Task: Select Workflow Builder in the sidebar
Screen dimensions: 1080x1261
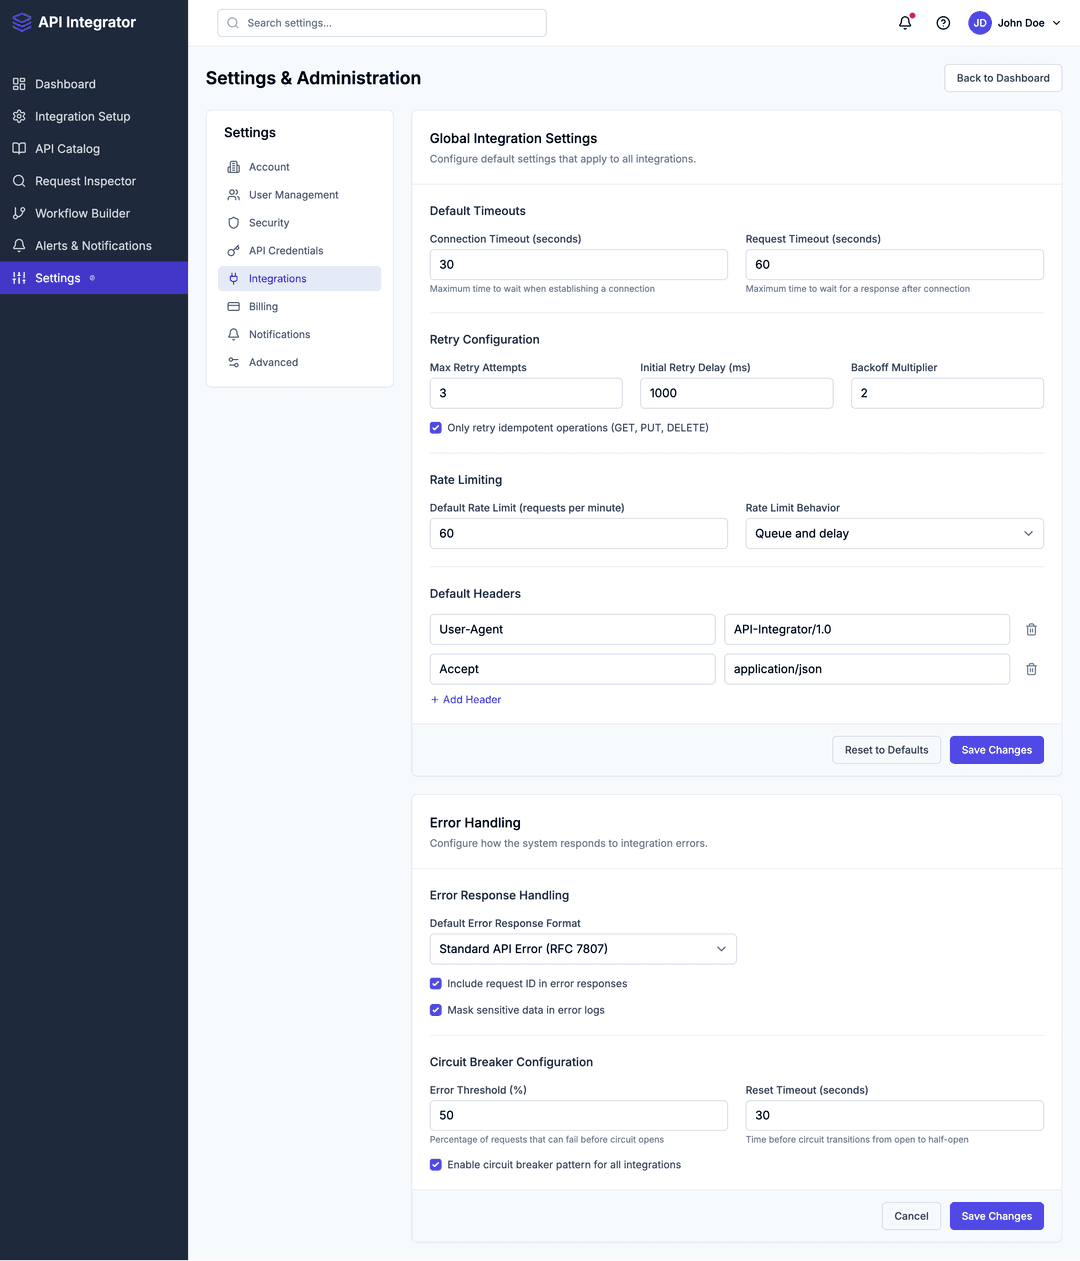Action: pyautogui.click(x=81, y=213)
